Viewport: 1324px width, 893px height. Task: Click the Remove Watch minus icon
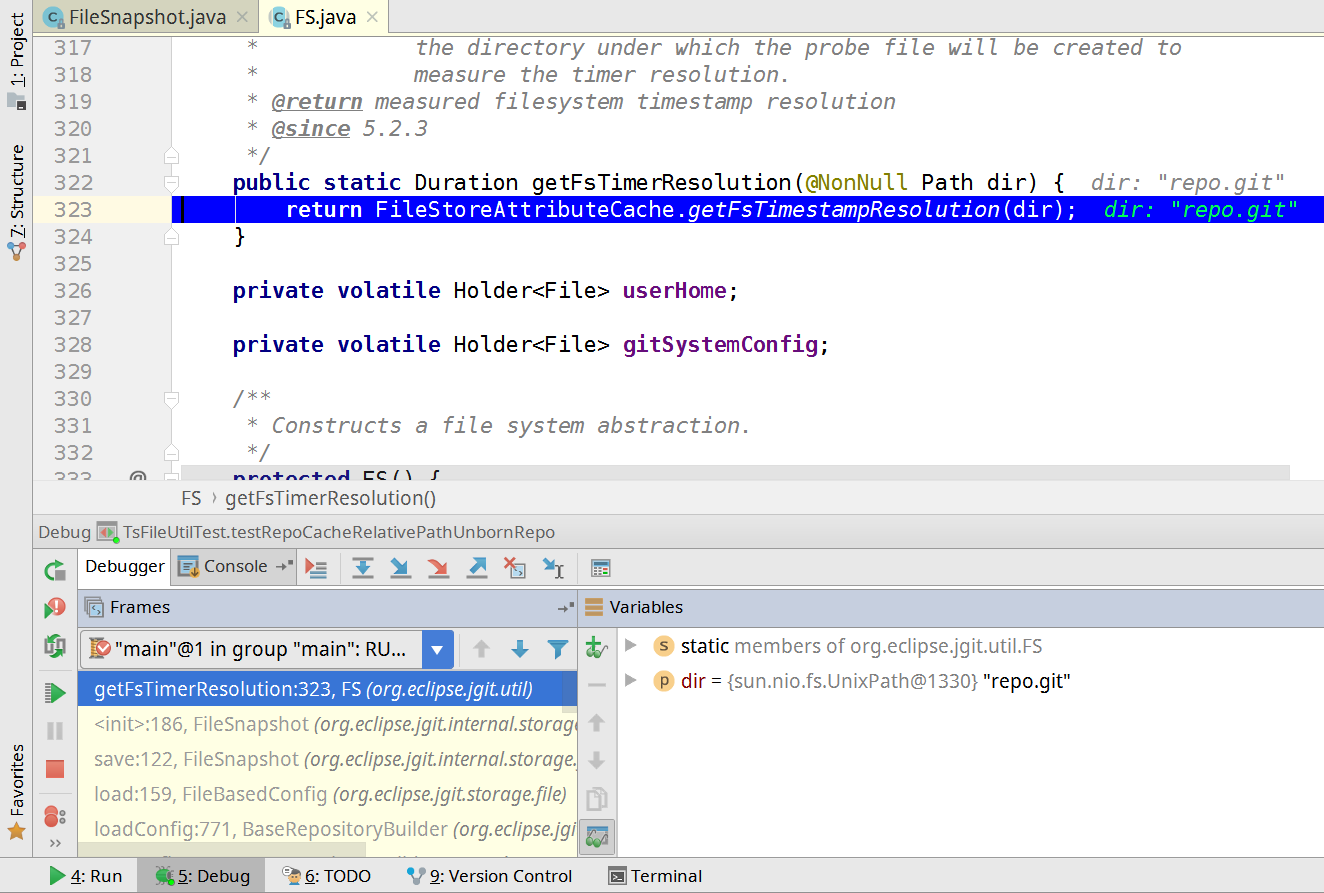(x=596, y=685)
